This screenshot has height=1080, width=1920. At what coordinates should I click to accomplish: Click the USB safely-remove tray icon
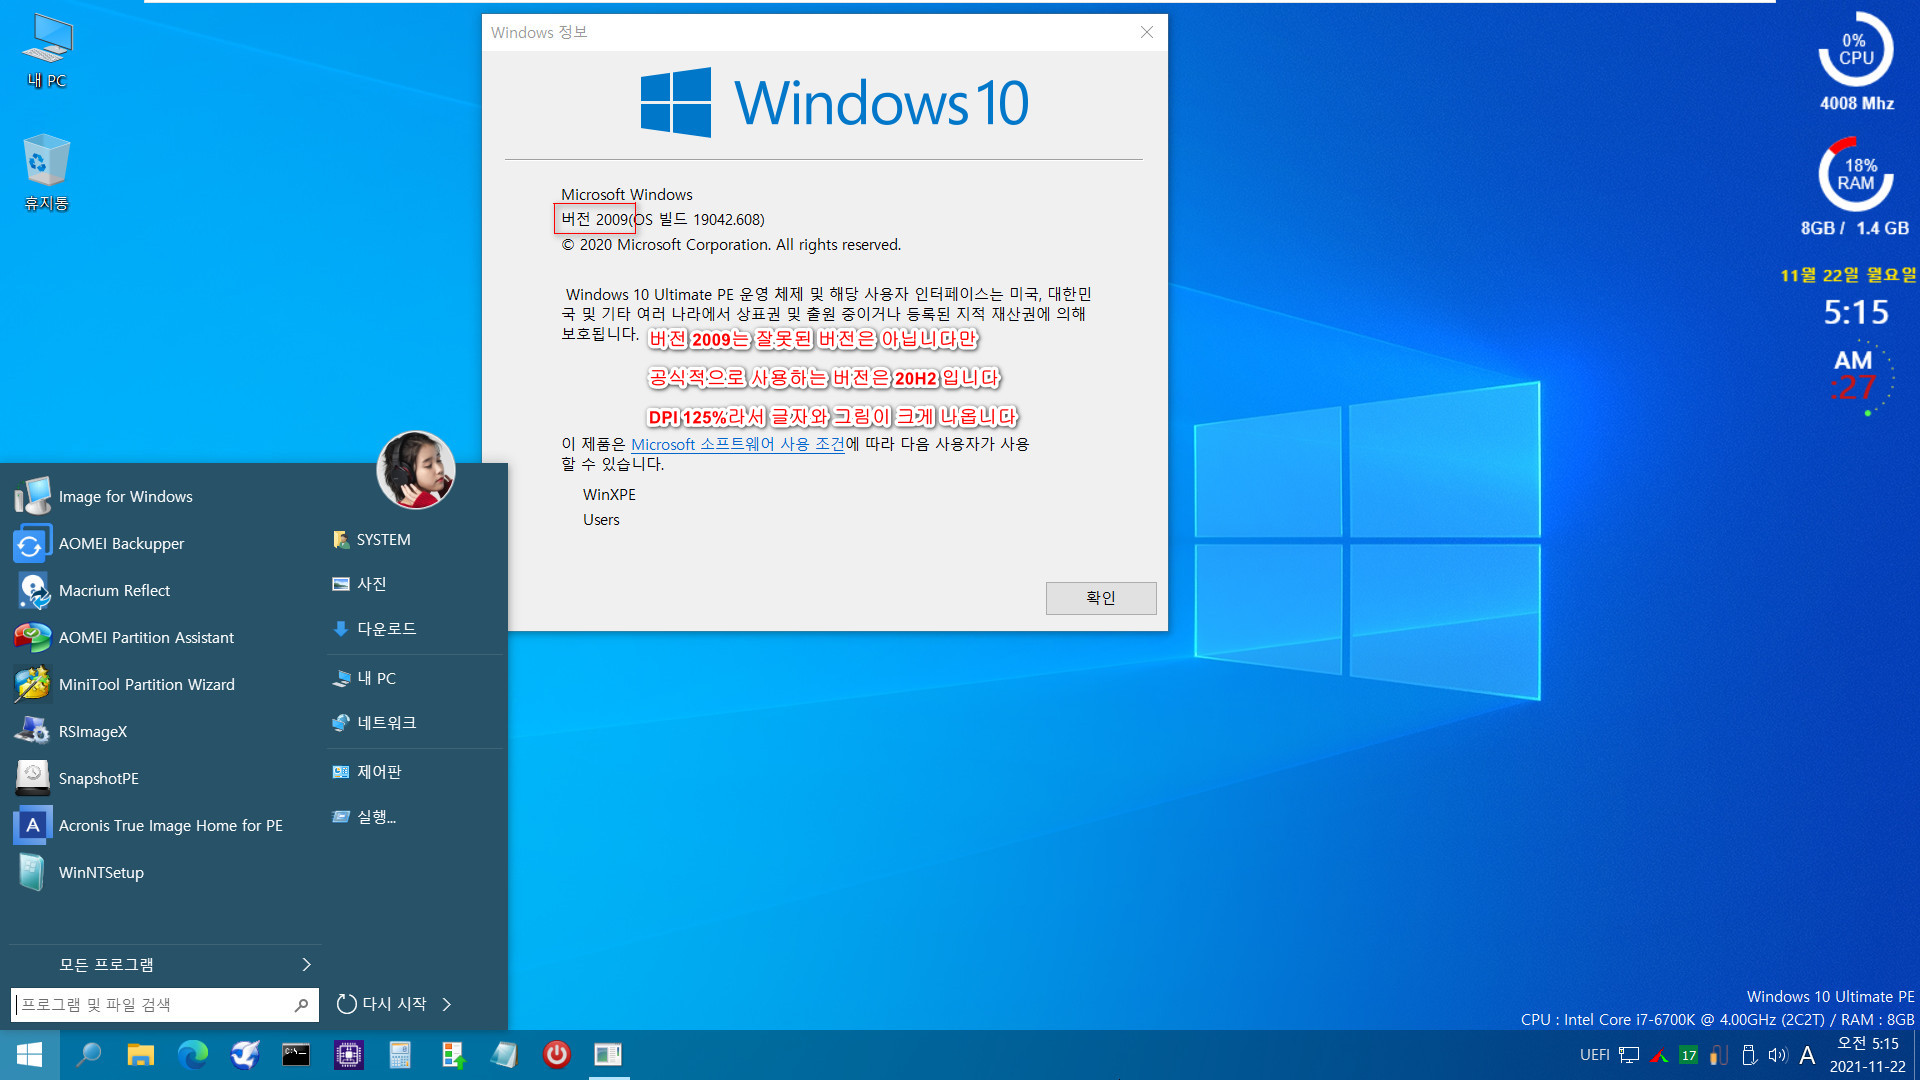(1749, 1055)
